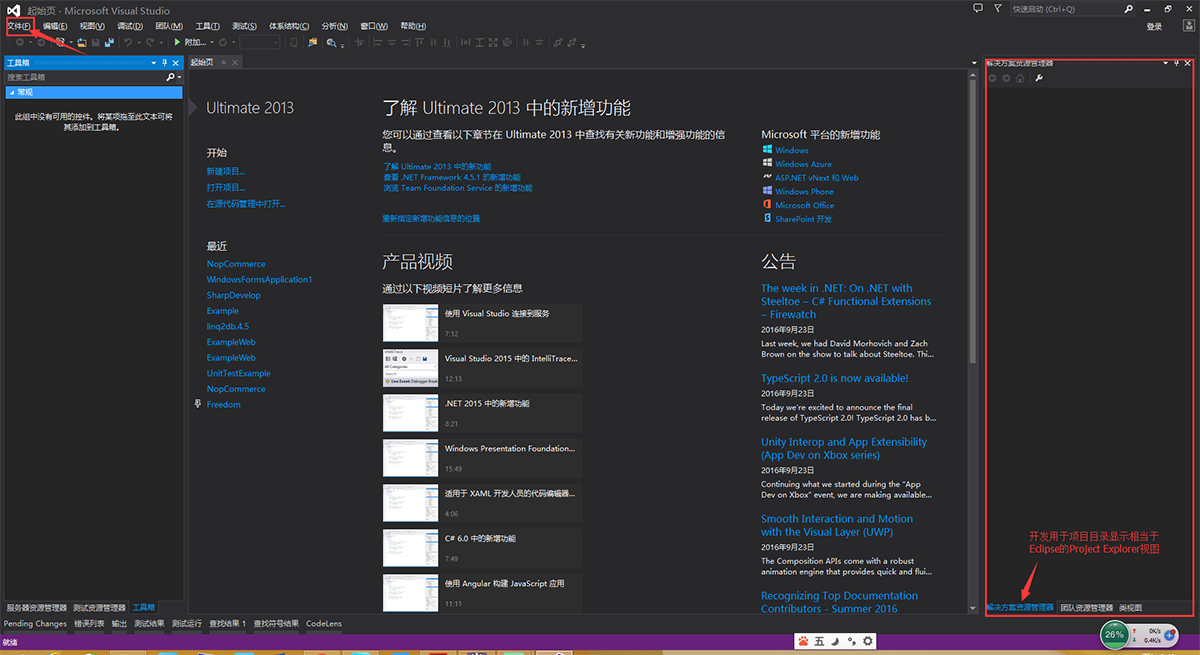
Task: Close the 起始页 tab
Action: coord(235,62)
